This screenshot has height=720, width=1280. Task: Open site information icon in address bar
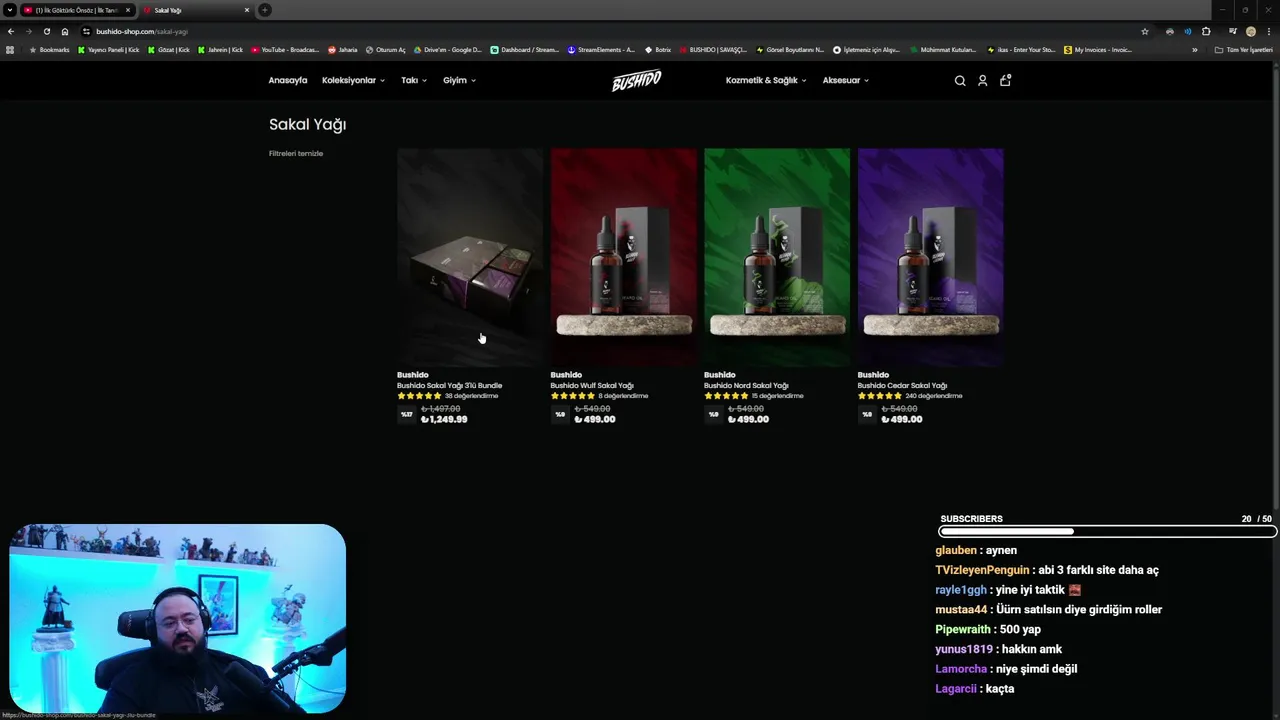click(86, 31)
